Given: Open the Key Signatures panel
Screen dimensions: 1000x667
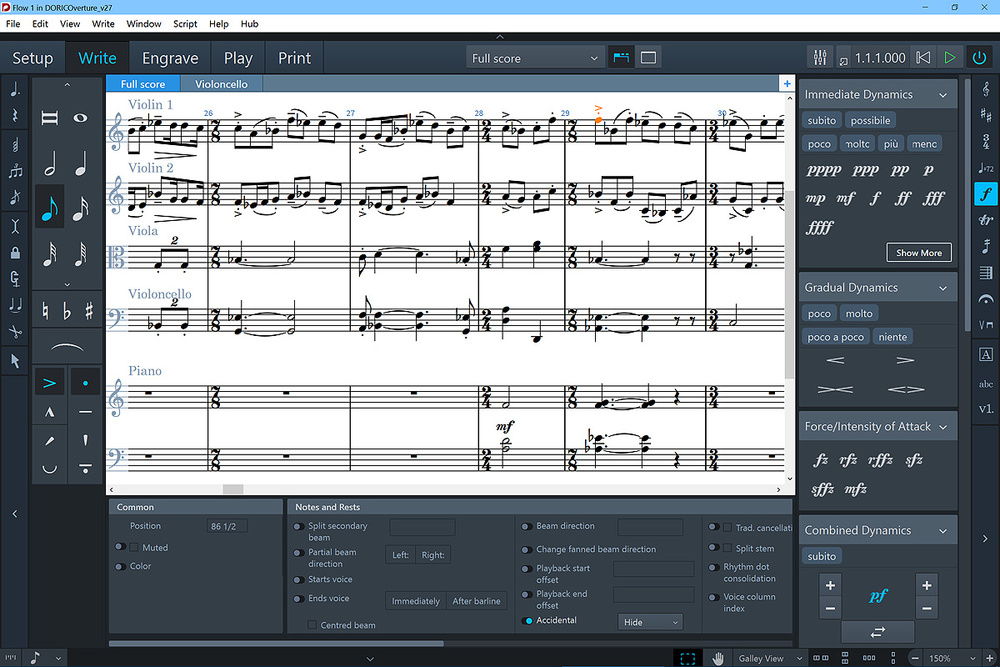Looking at the screenshot, I should coord(986,115).
